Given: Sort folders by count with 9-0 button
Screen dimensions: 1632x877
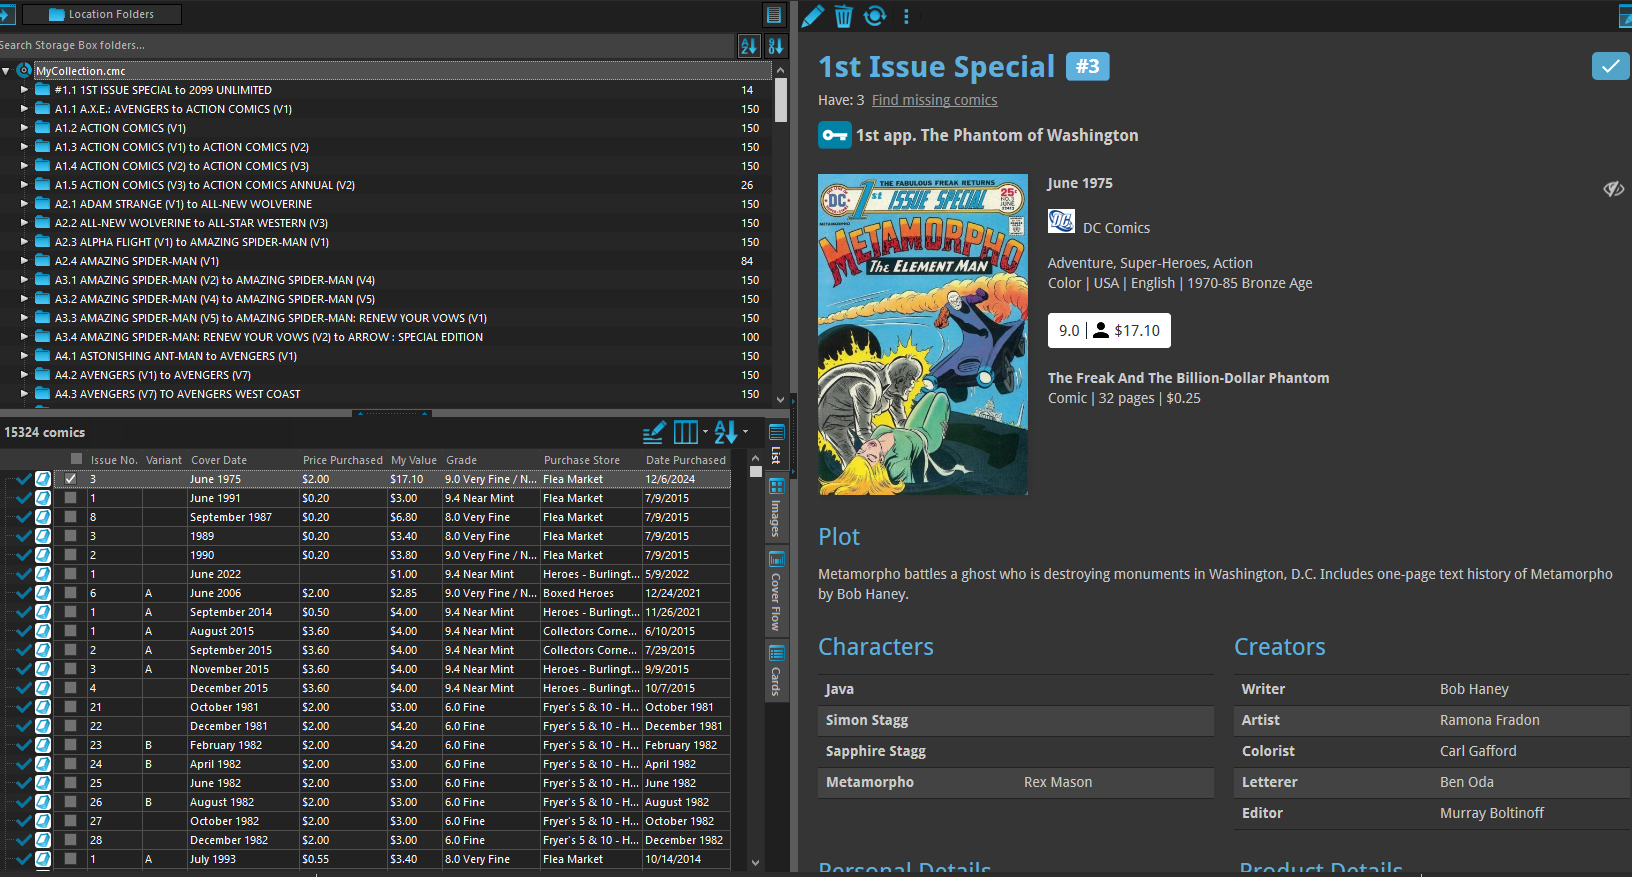Looking at the screenshot, I should point(775,46).
